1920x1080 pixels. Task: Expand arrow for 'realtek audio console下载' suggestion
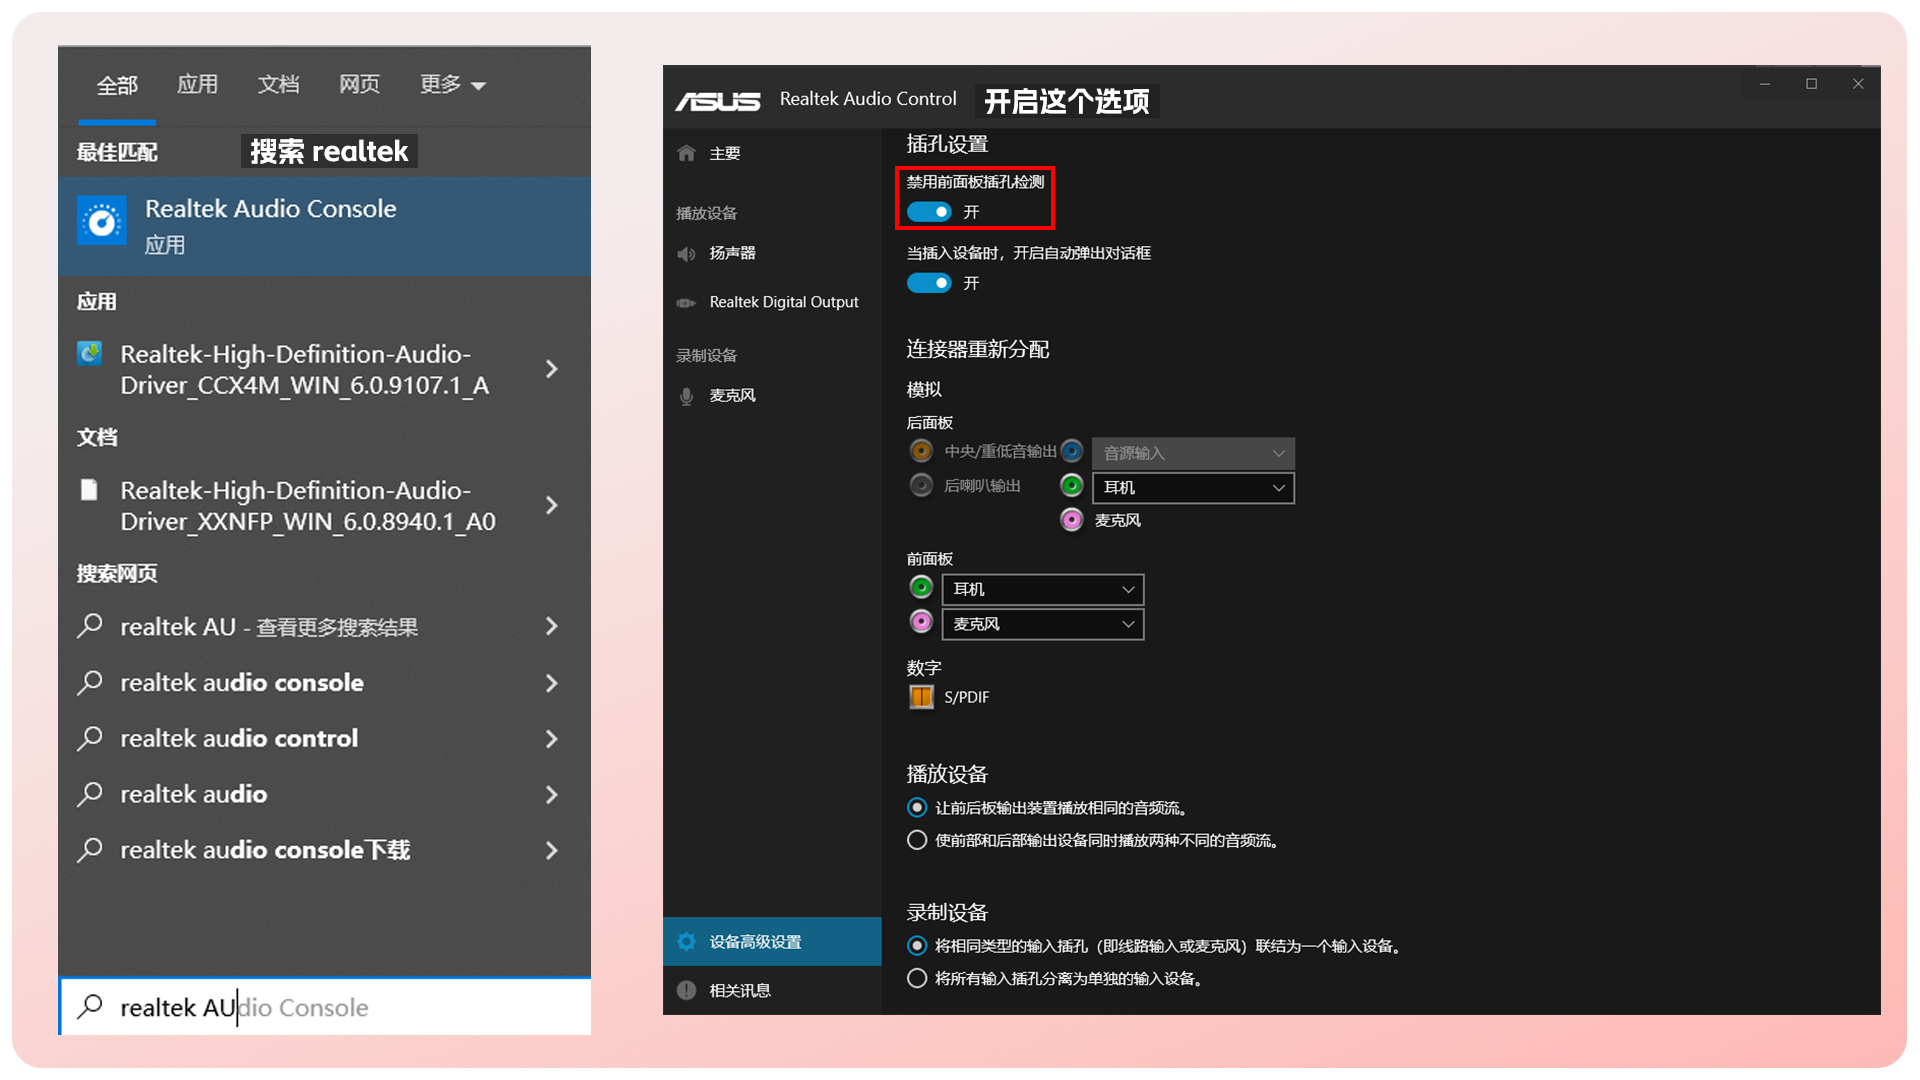click(551, 850)
